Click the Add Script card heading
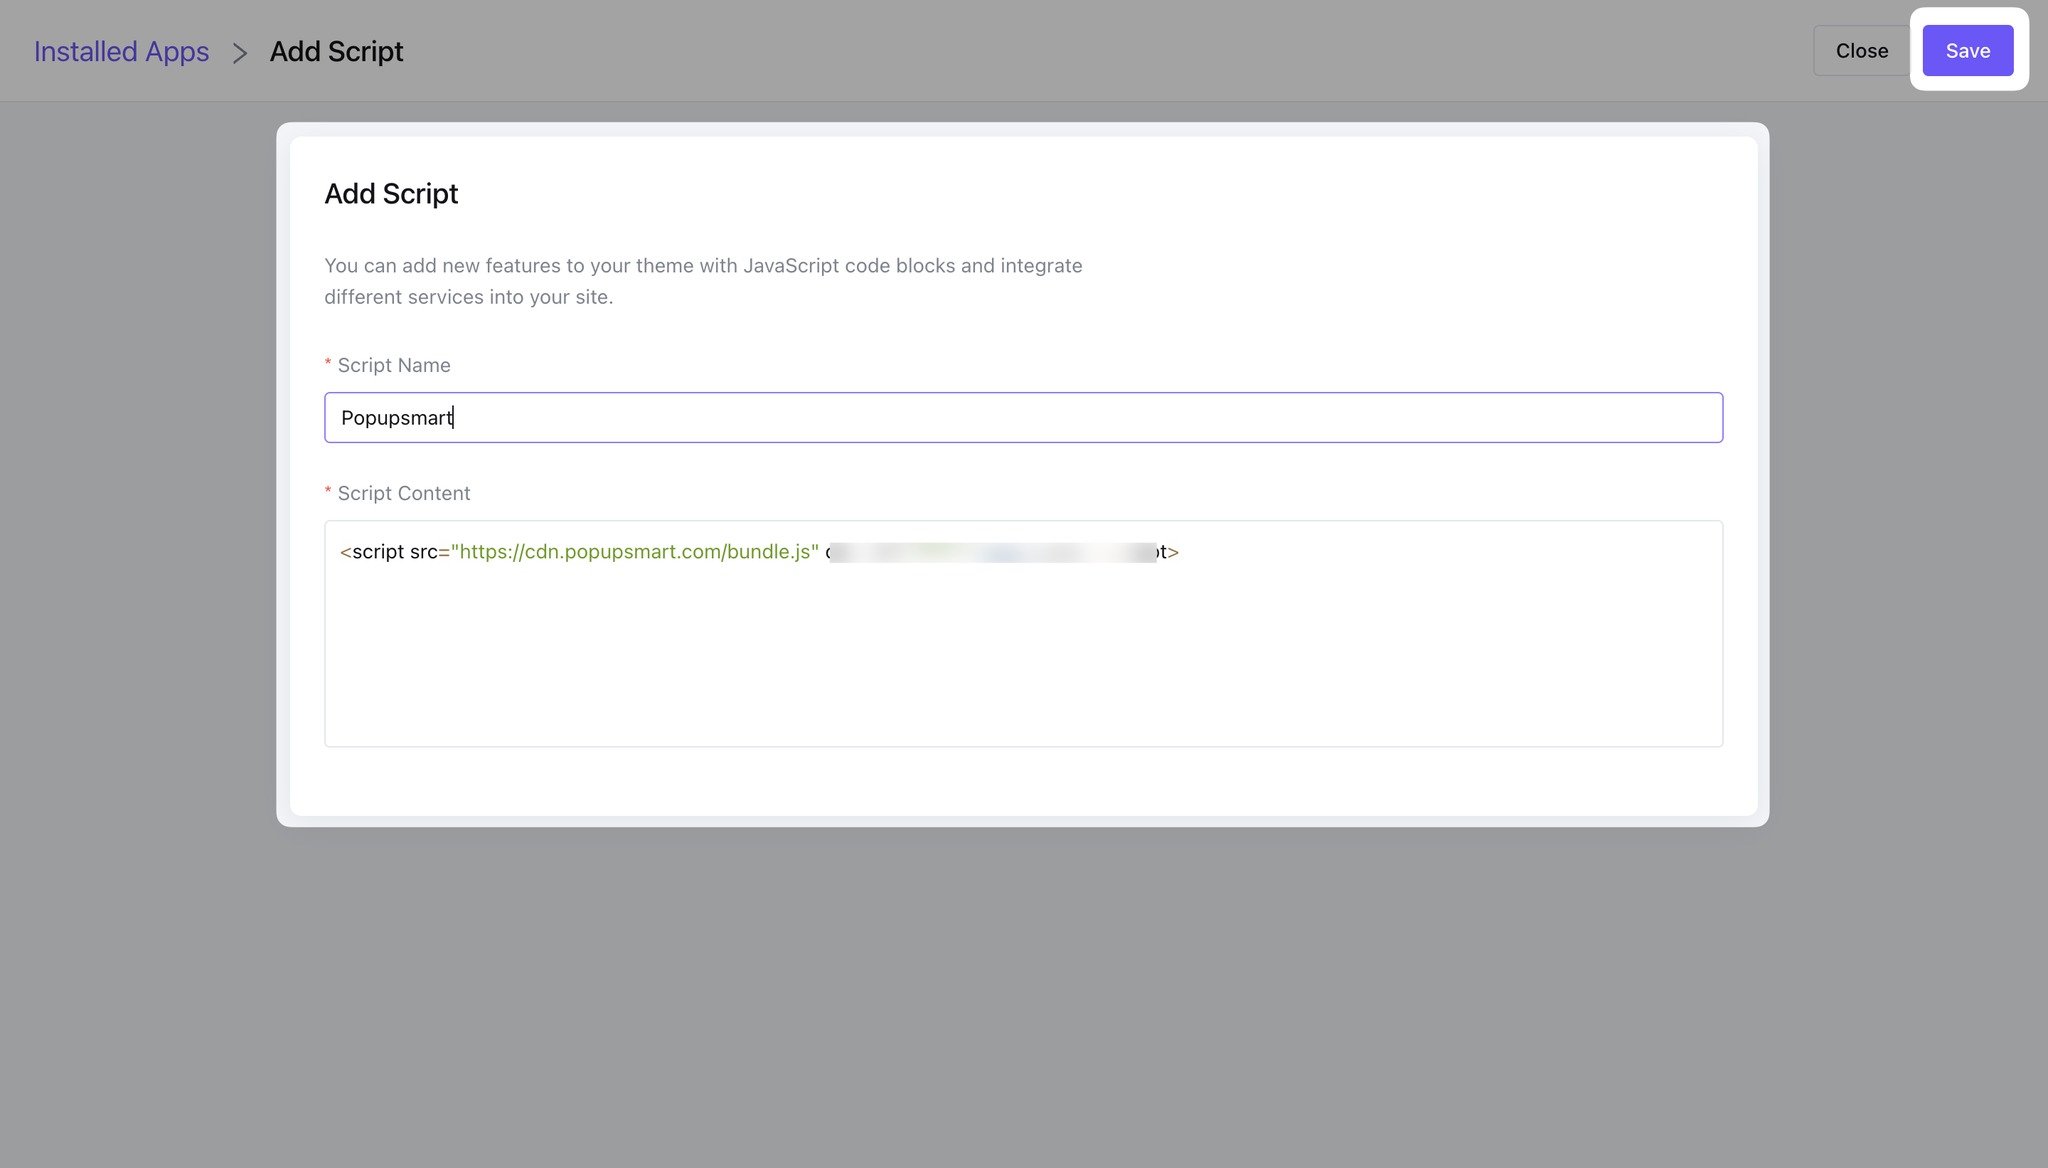 click(x=391, y=193)
